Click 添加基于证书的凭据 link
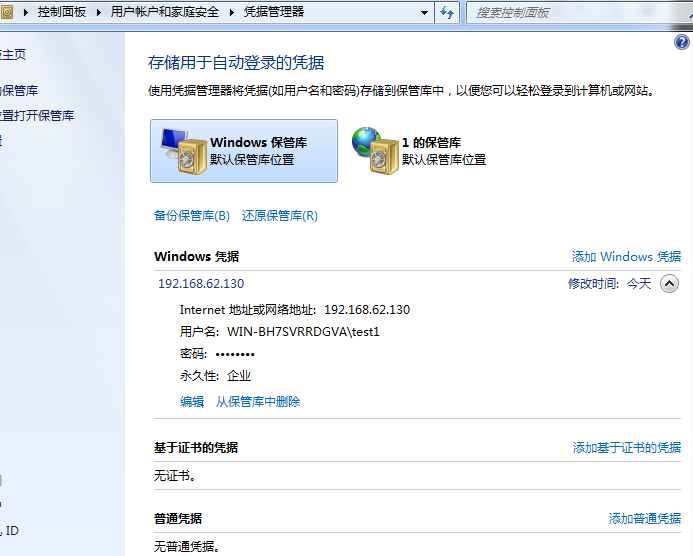Image resolution: width=693 pixels, height=556 pixels. pyautogui.click(x=627, y=448)
